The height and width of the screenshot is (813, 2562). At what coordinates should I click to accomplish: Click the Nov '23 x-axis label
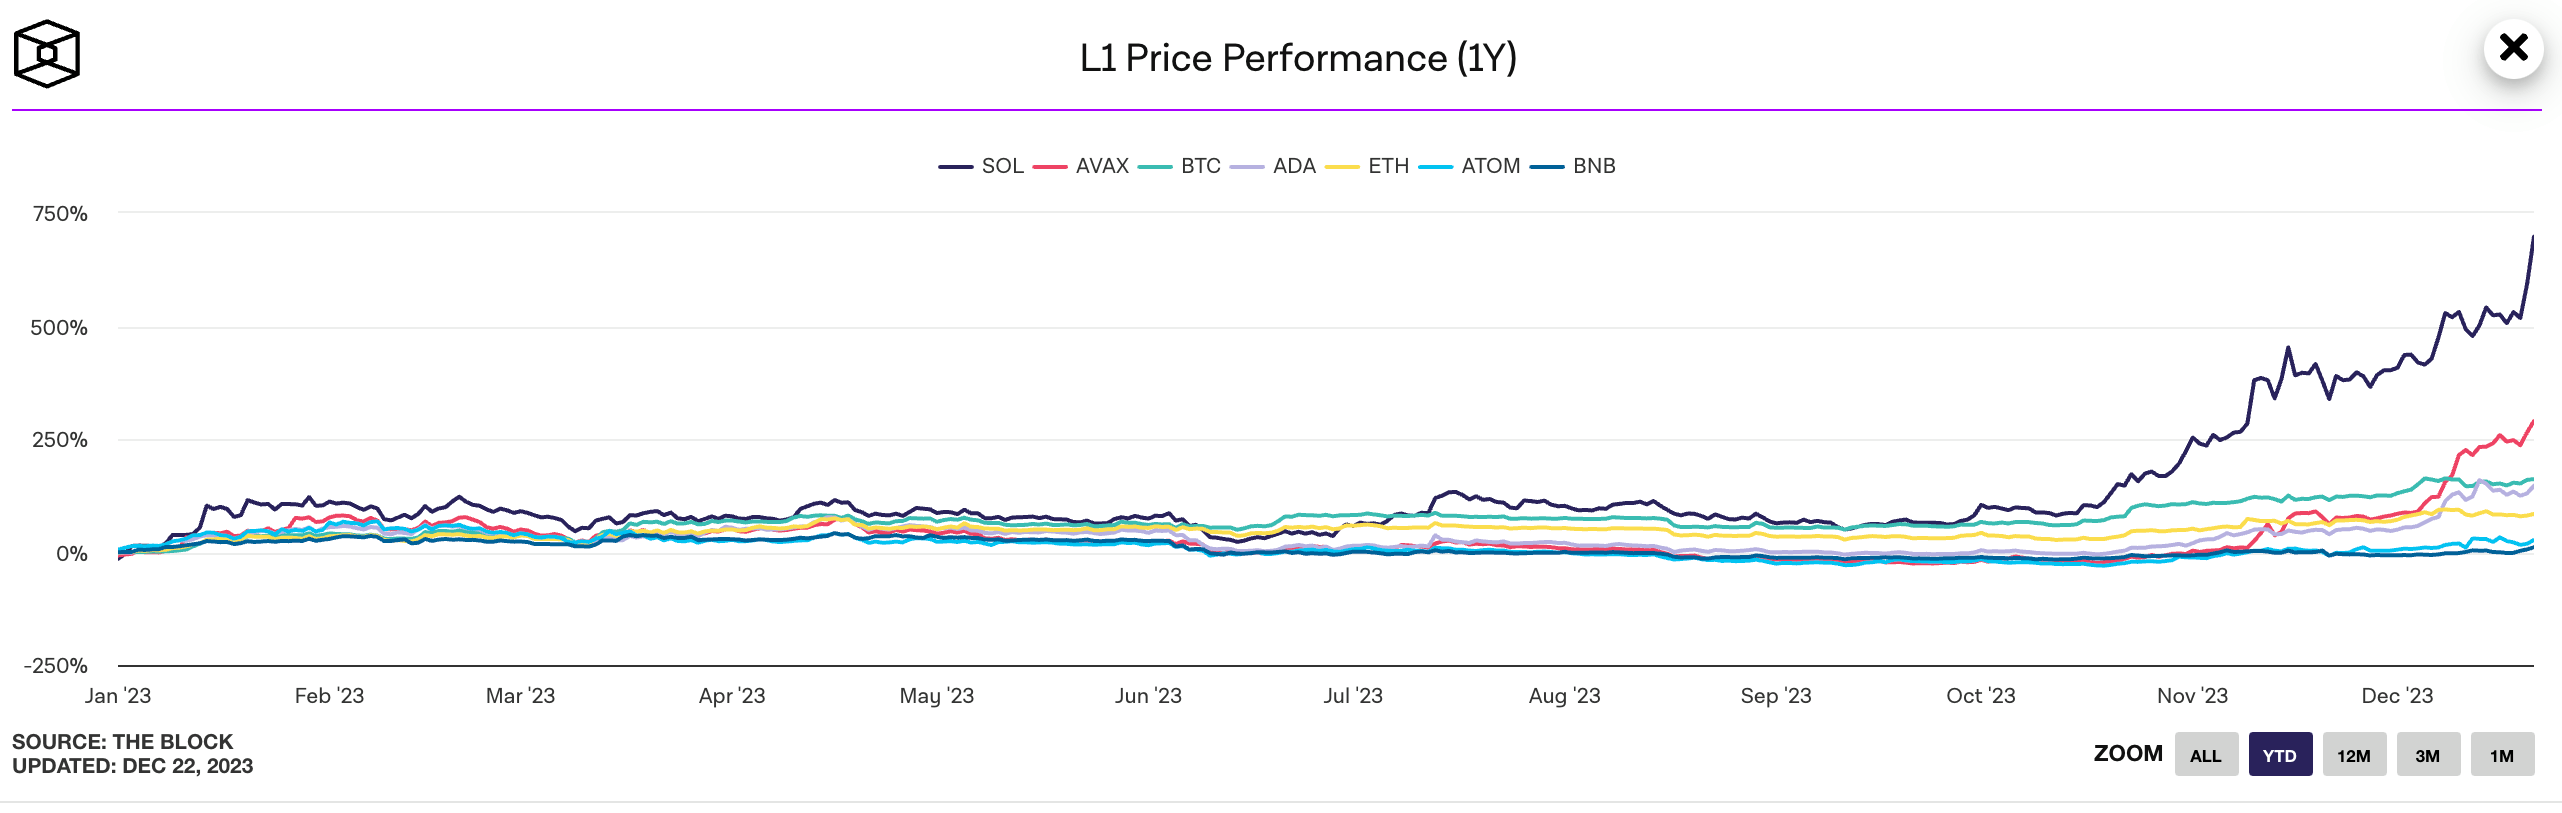[2192, 696]
